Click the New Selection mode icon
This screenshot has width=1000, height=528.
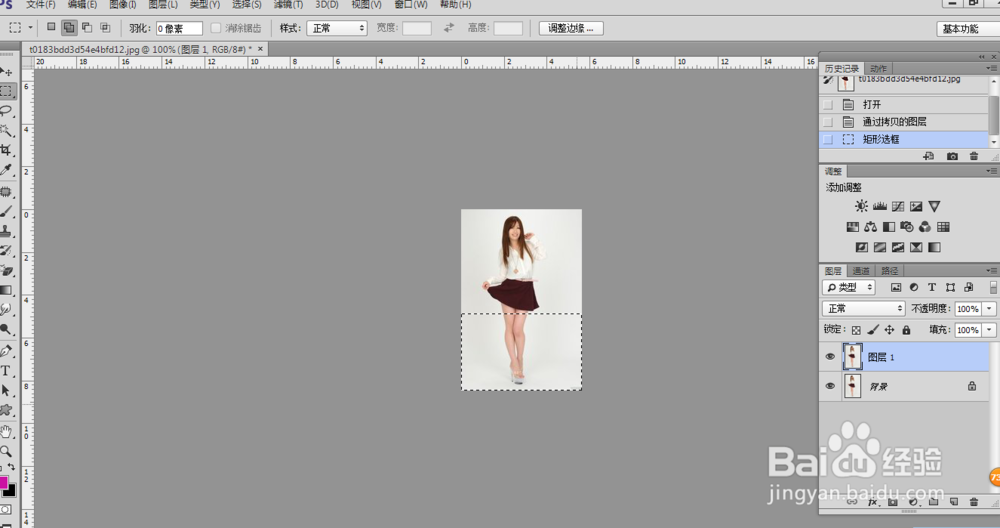(51, 27)
